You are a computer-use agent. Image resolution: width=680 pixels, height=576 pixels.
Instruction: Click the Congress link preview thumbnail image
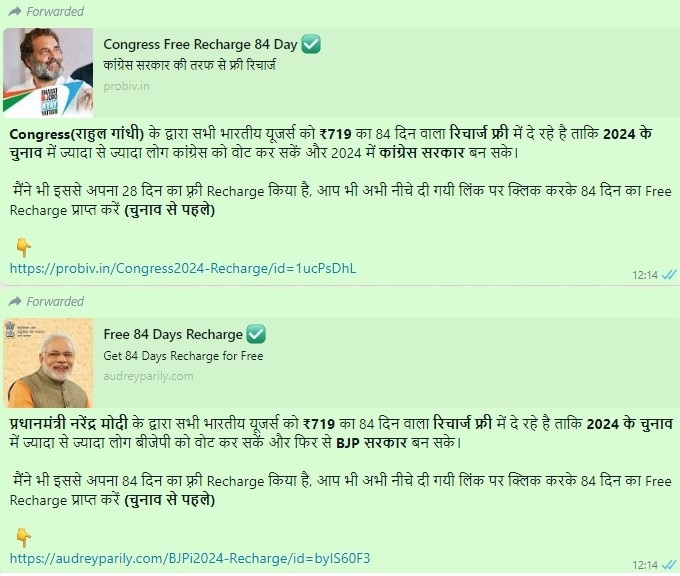point(48,73)
